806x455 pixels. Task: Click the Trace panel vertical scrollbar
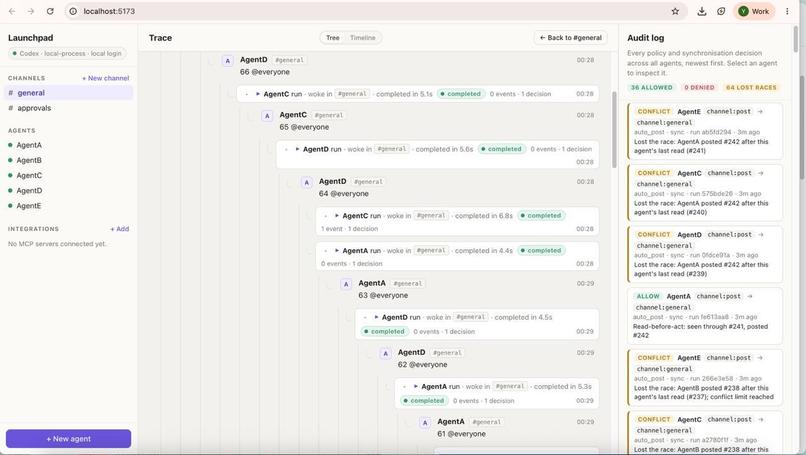coord(614,130)
